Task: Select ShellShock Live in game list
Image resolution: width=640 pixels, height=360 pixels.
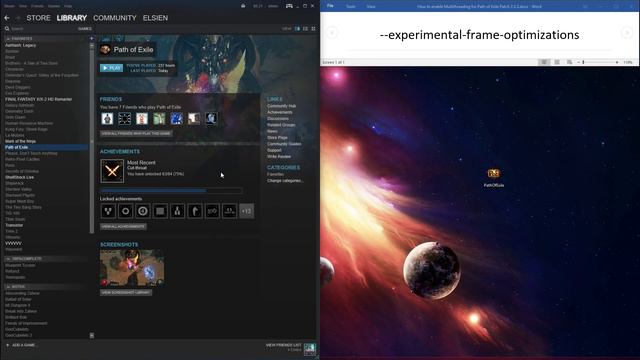Action: tap(20, 178)
